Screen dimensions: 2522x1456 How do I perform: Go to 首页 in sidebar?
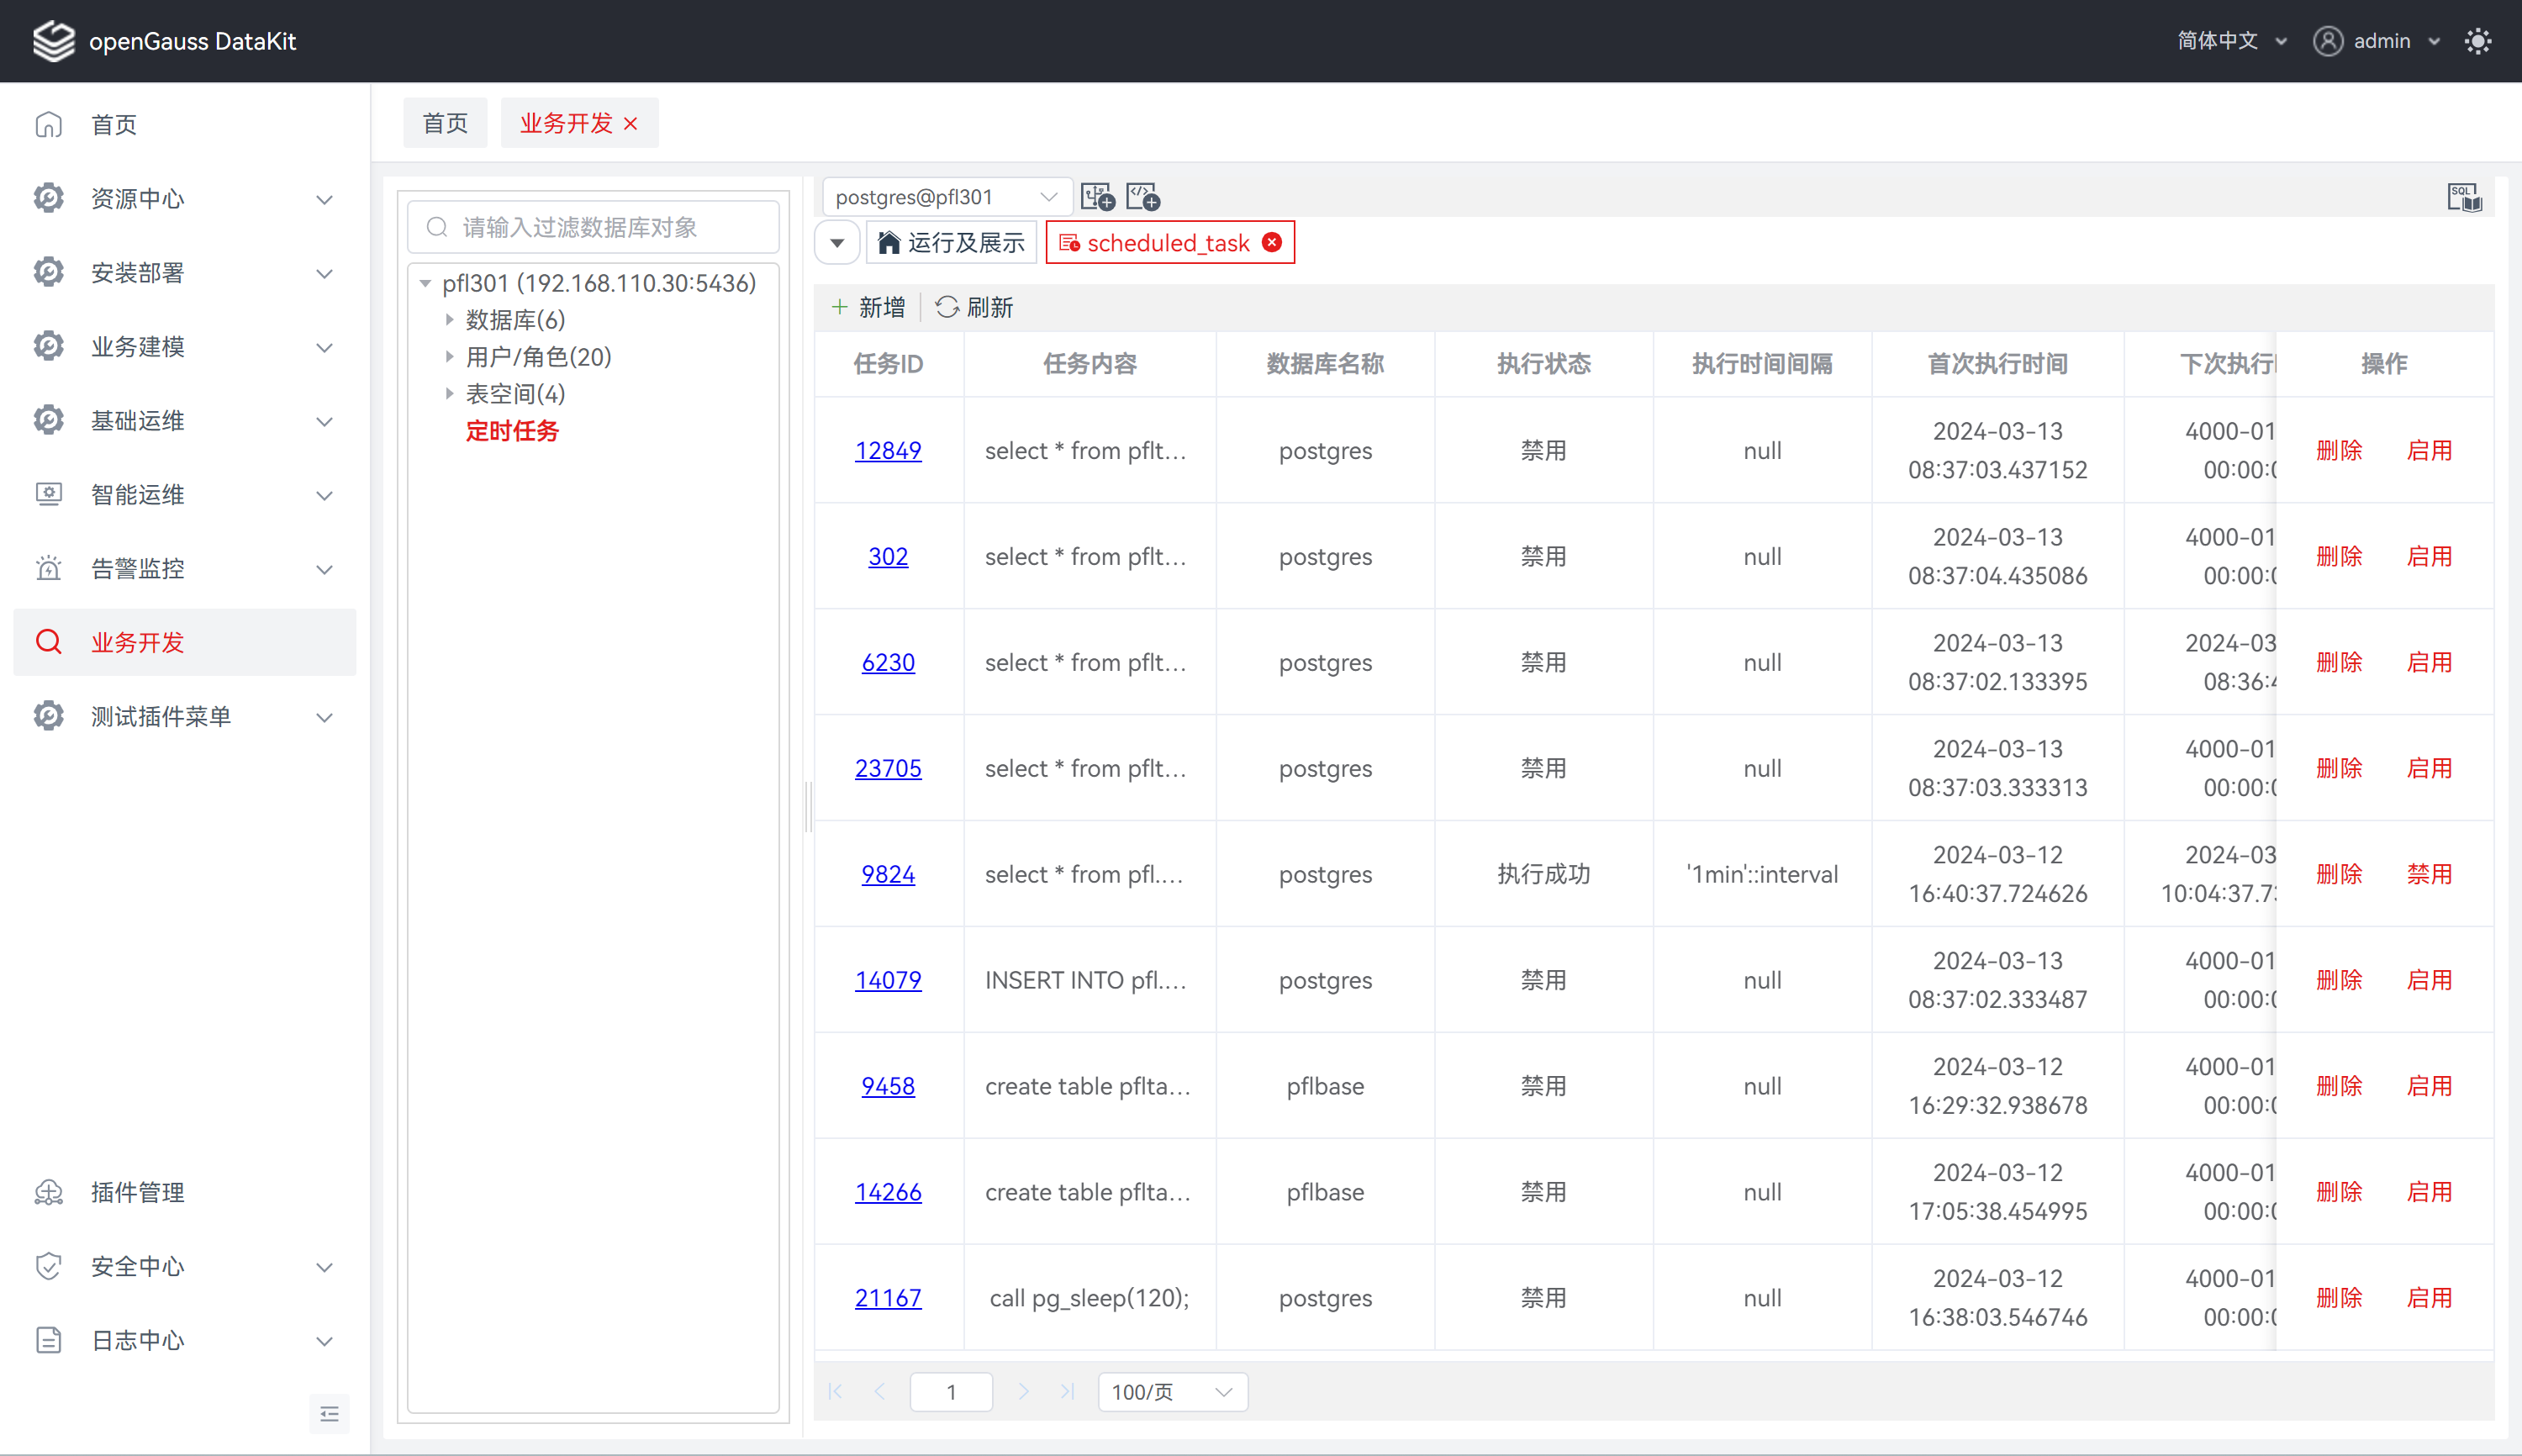coord(113,125)
